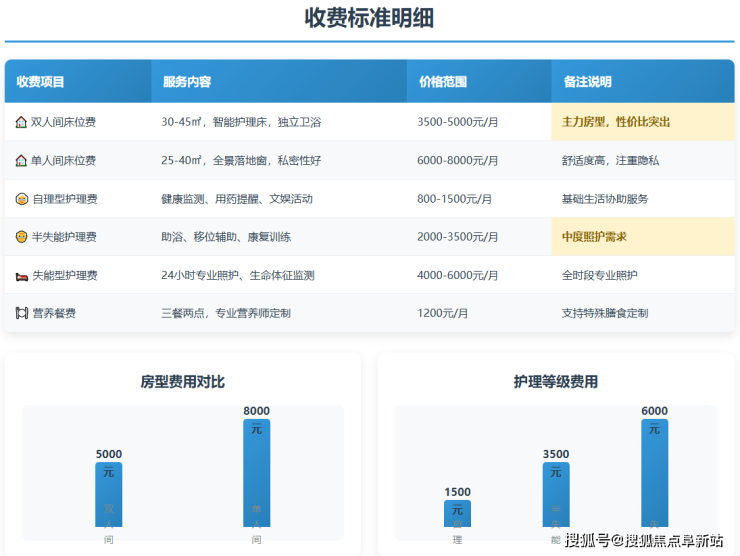740x556 pixels.
Task: Click the 3500 bar in 护理等级费用 chart
Action: (556, 494)
